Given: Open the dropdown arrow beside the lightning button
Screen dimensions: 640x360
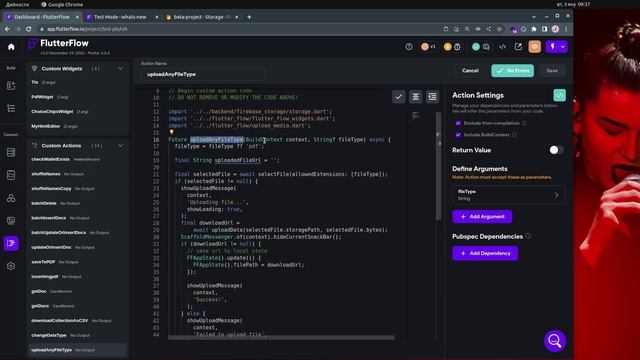Looking at the screenshot, I should (563, 47).
